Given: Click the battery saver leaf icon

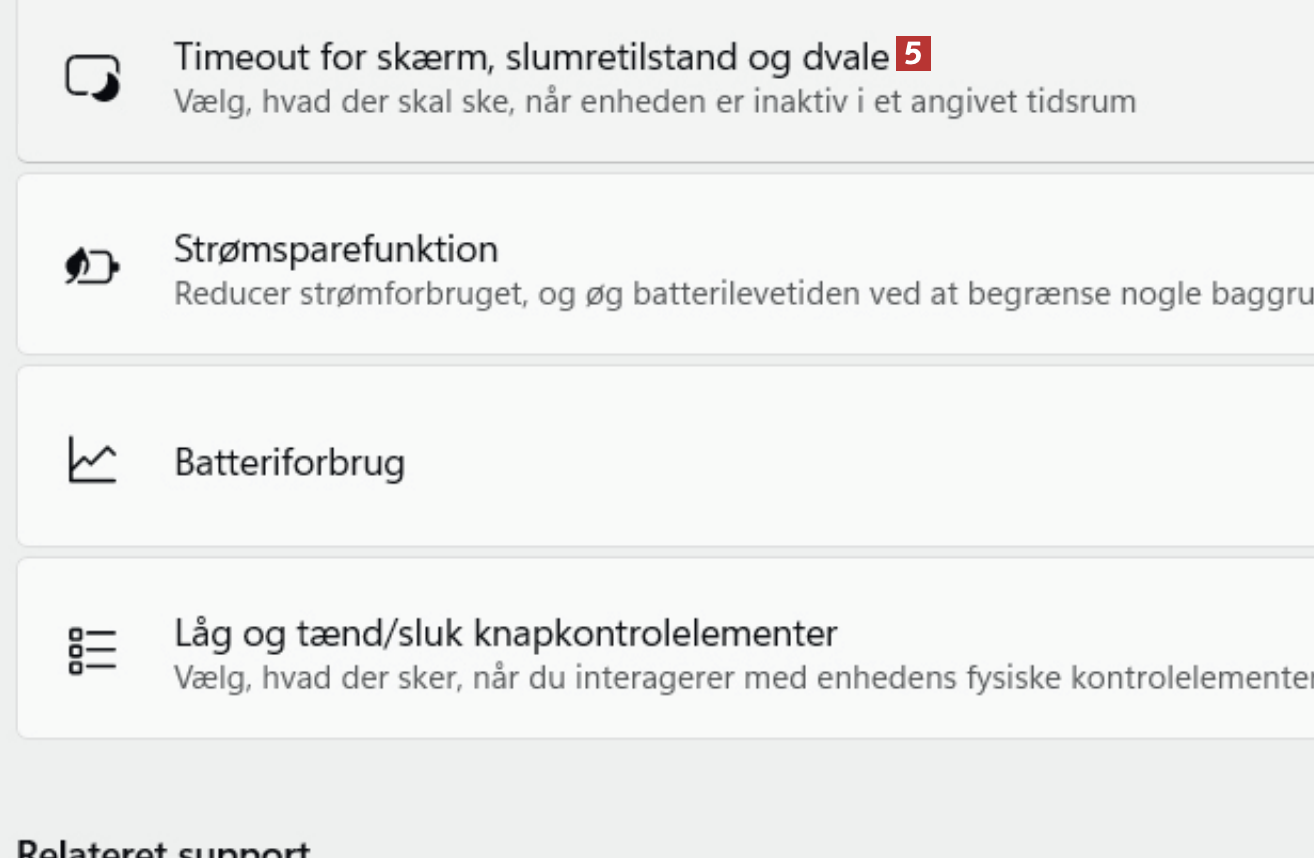Looking at the screenshot, I should [x=93, y=266].
